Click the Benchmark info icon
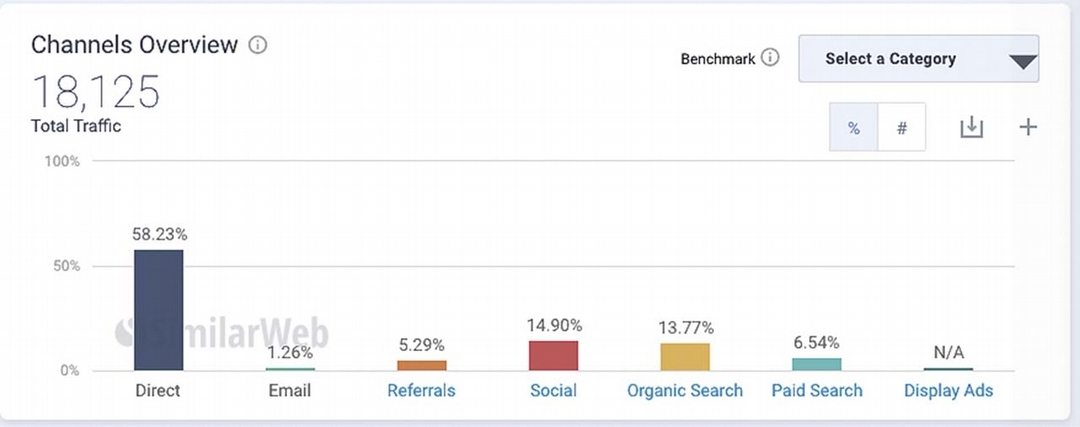Image resolution: width=1080 pixels, height=427 pixels. (770, 58)
